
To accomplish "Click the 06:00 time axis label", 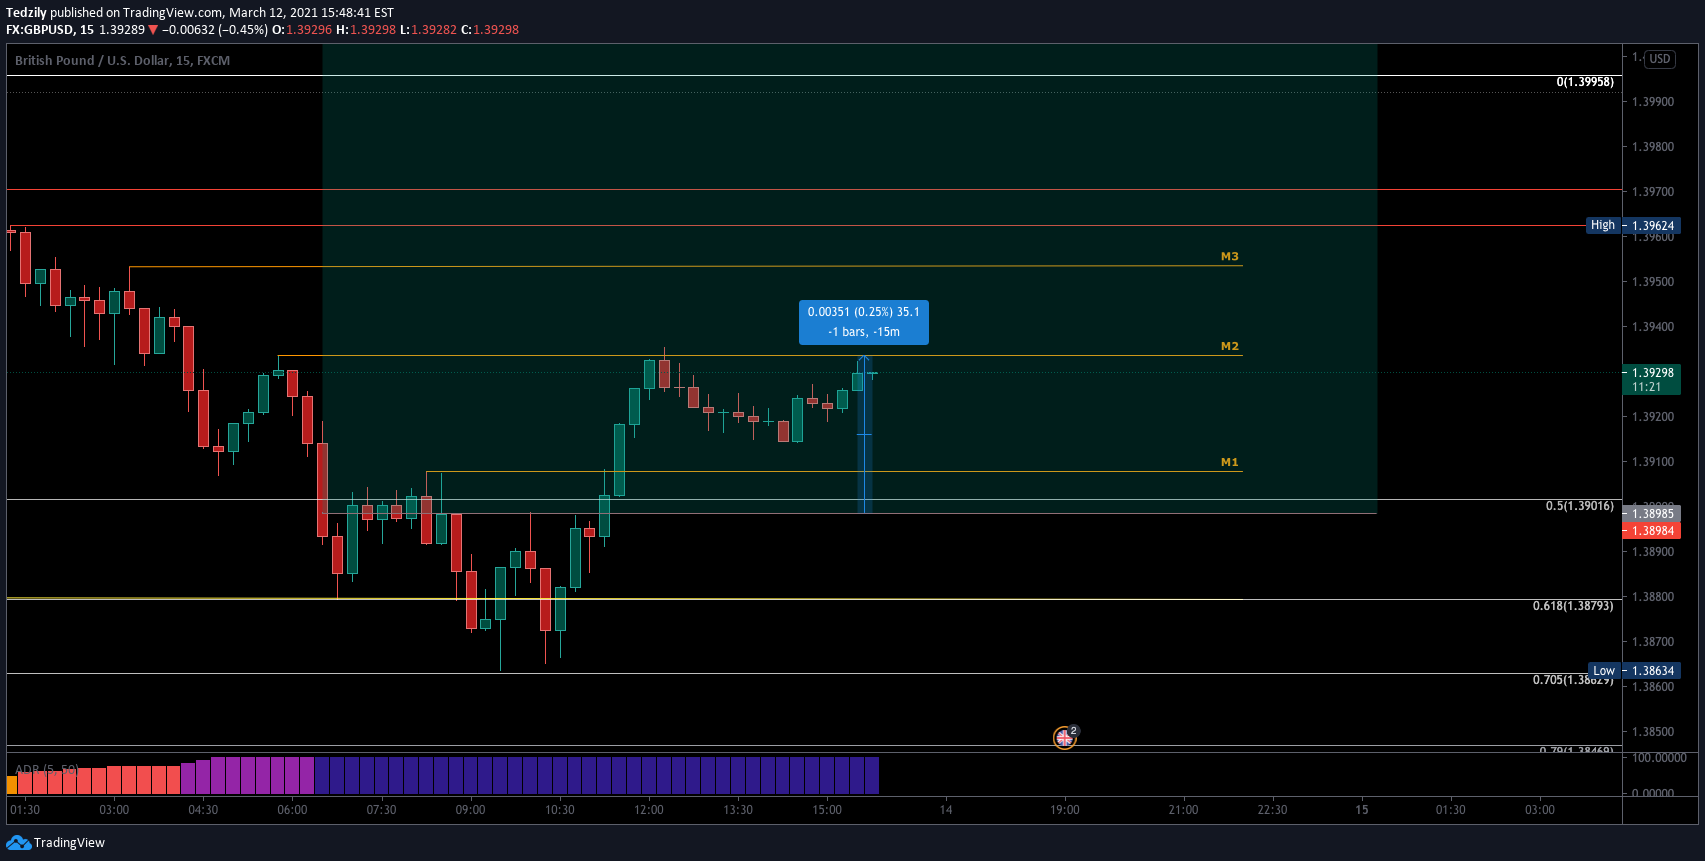I will pos(292,810).
